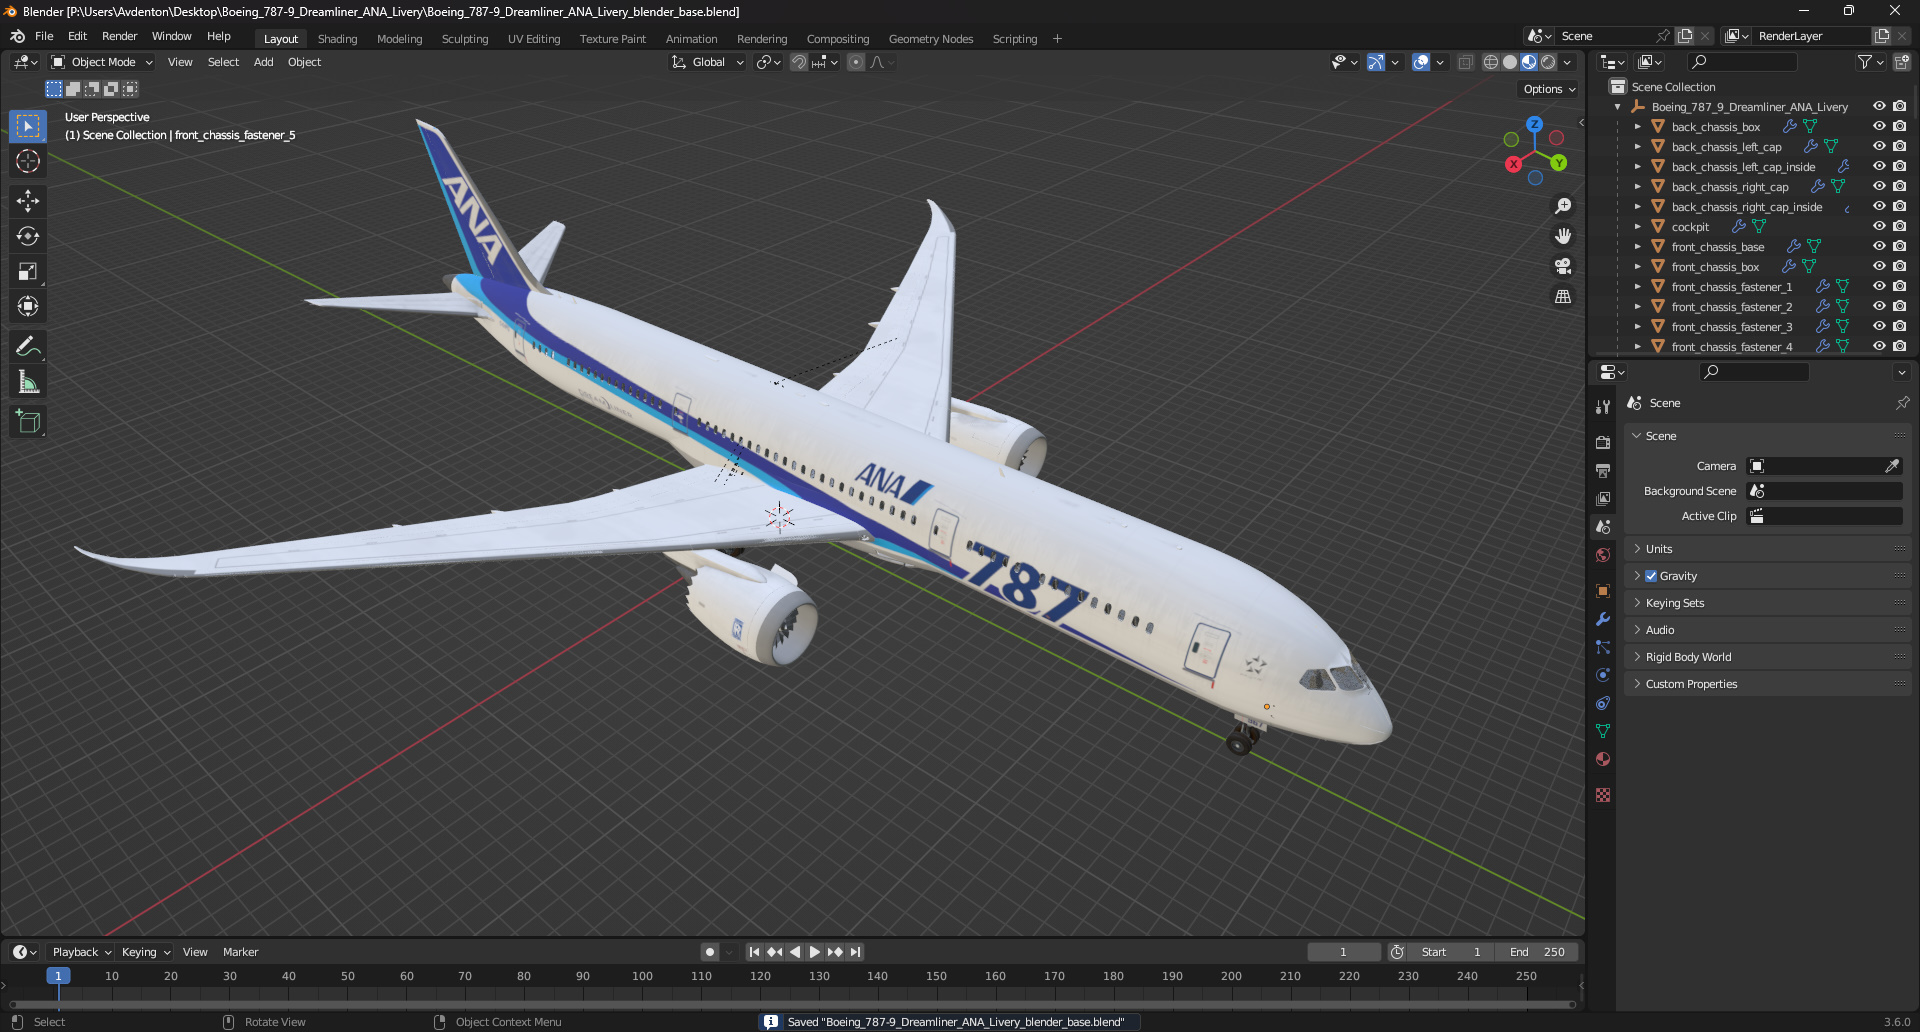
Task: Switch perspective/orthographic grid icon
Action: (x=1562, y=296)
